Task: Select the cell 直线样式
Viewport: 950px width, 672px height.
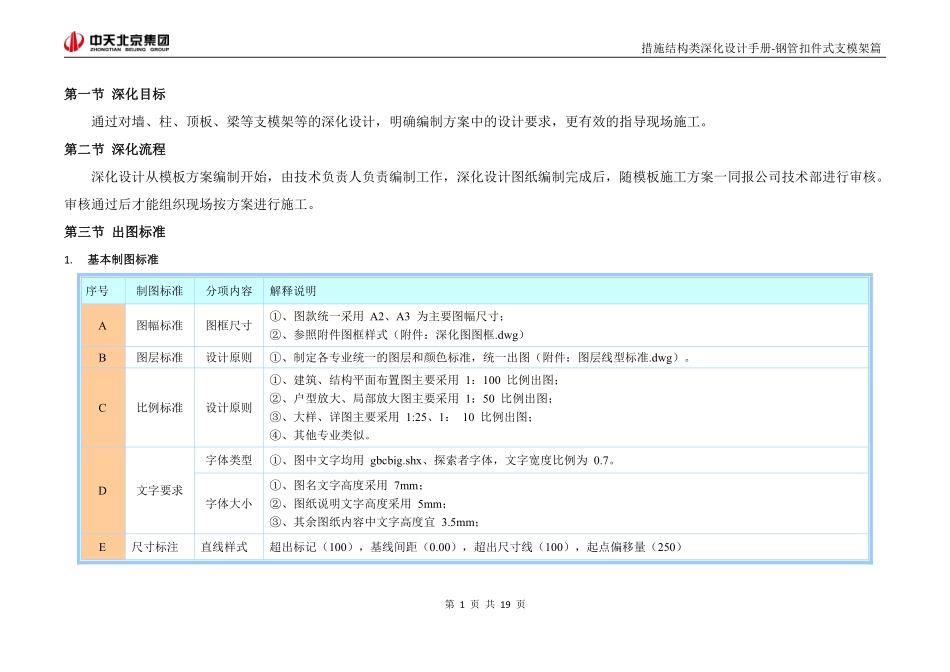Action: [x=226, y=548]
